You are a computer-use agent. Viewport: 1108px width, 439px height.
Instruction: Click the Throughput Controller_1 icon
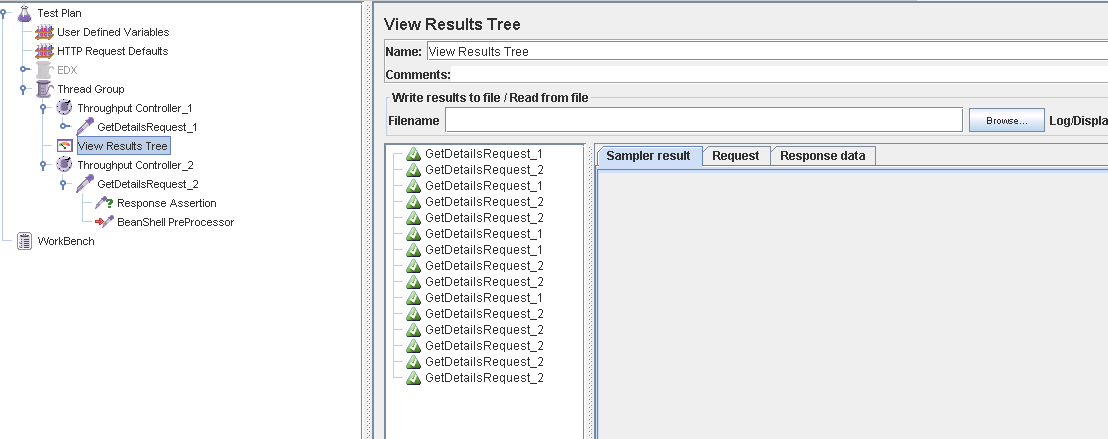64,108
